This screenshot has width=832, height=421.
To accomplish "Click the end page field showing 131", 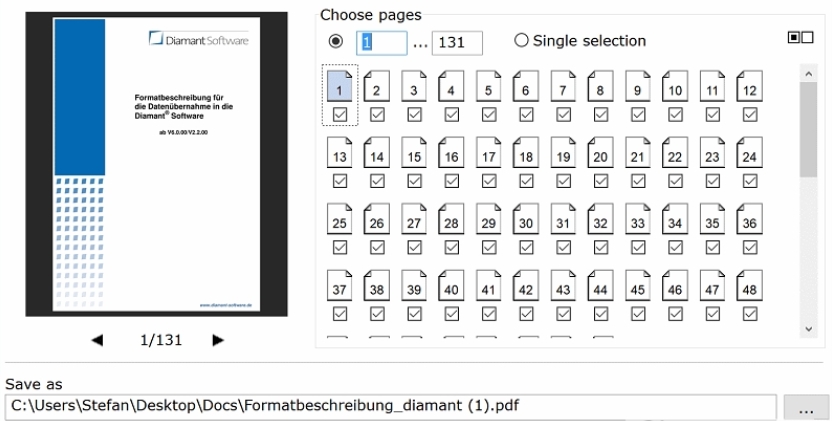I will 457,43.
